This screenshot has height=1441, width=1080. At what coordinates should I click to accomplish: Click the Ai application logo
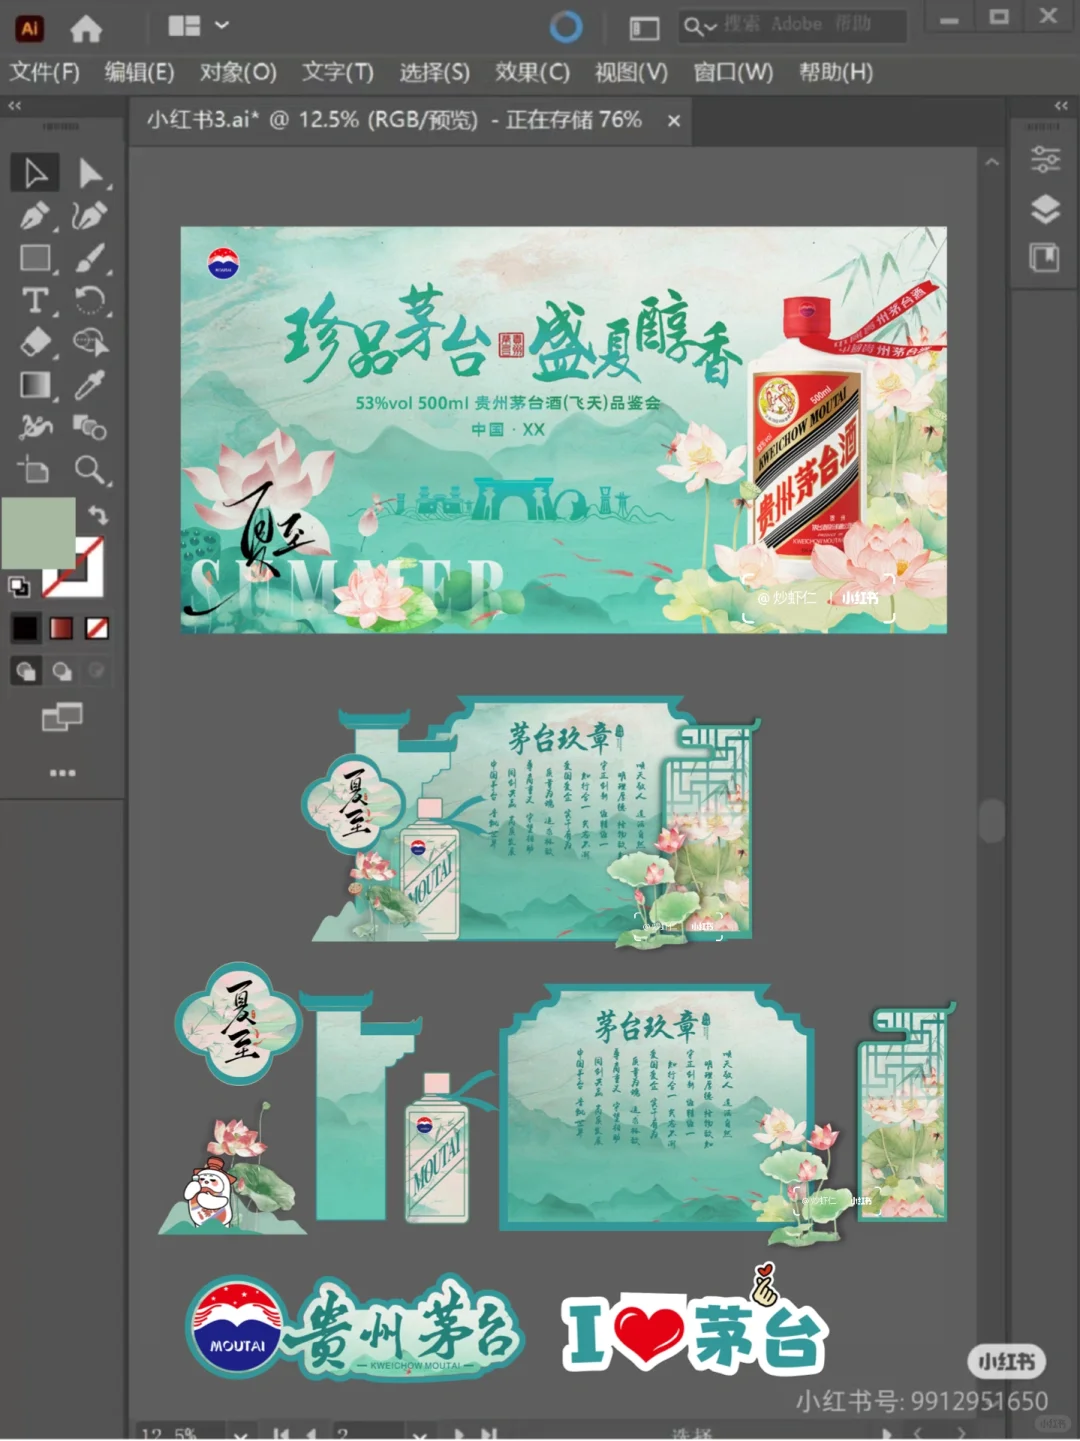tap(29, 28)
